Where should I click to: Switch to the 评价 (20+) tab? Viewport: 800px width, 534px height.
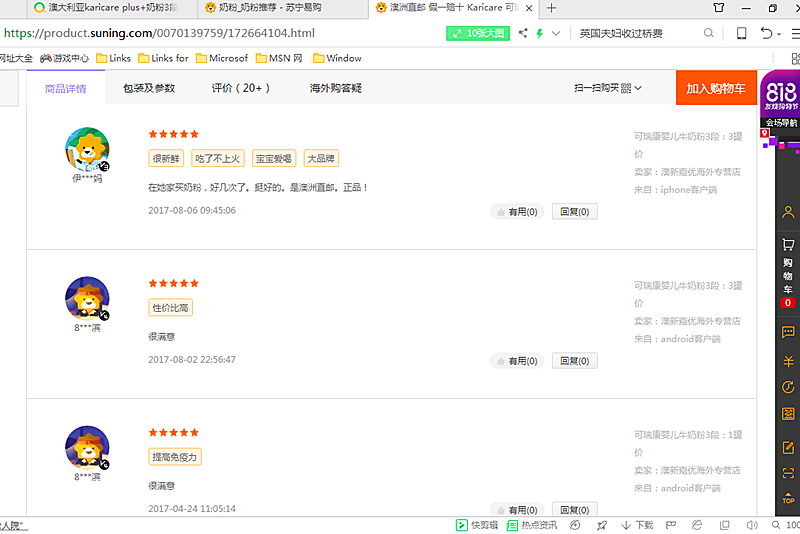click(x=241, y=88)
